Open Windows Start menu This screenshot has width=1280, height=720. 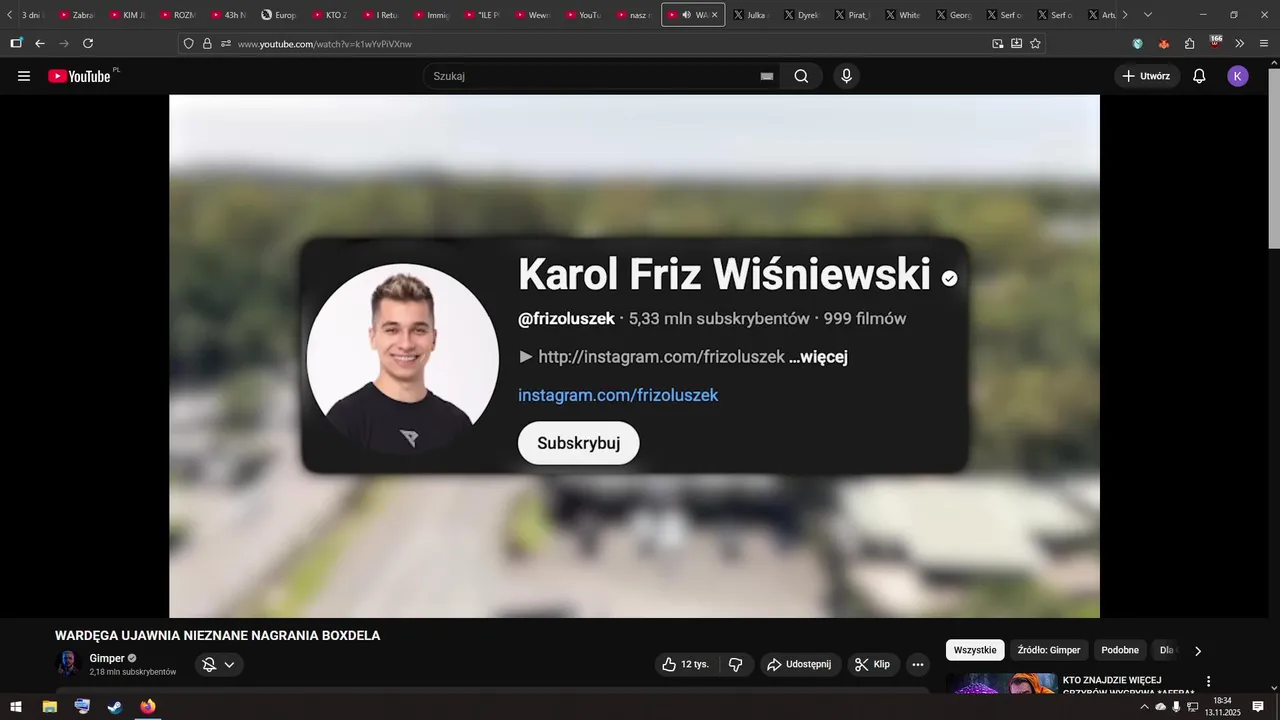point(16,707)
